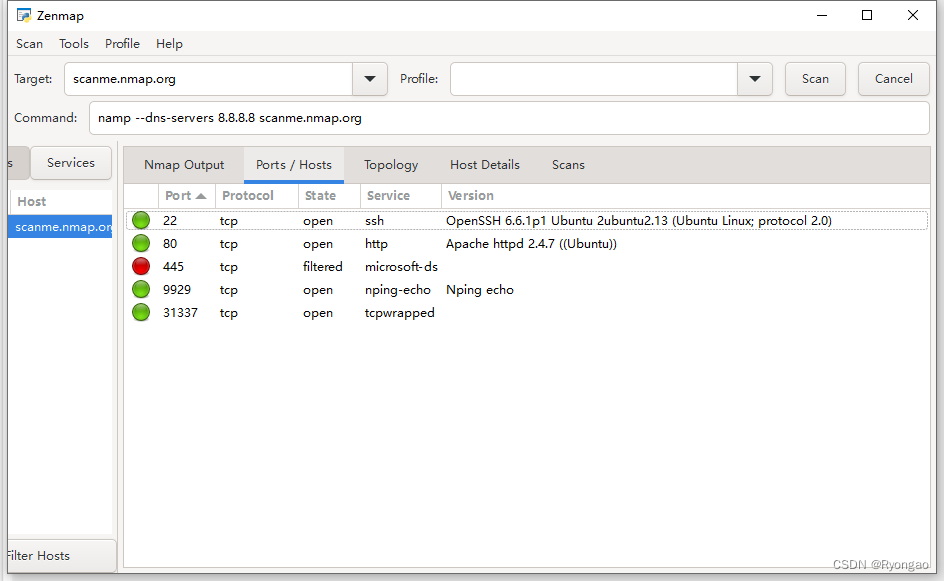Viewport: 944px width, 581px height.
Task: Click port number 445
Action: 173,267
